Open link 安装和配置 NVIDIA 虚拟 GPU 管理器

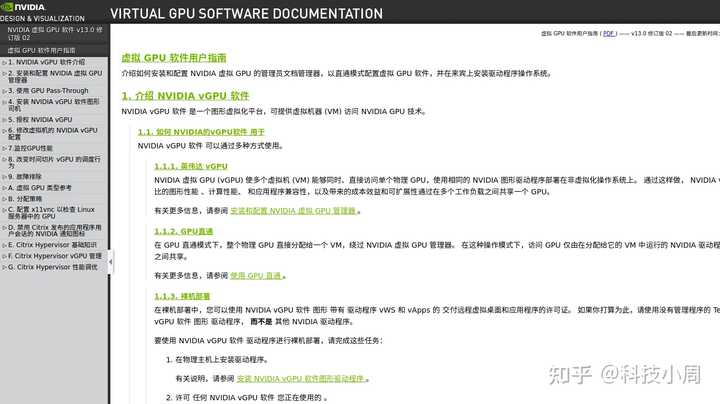pos(293,211)
